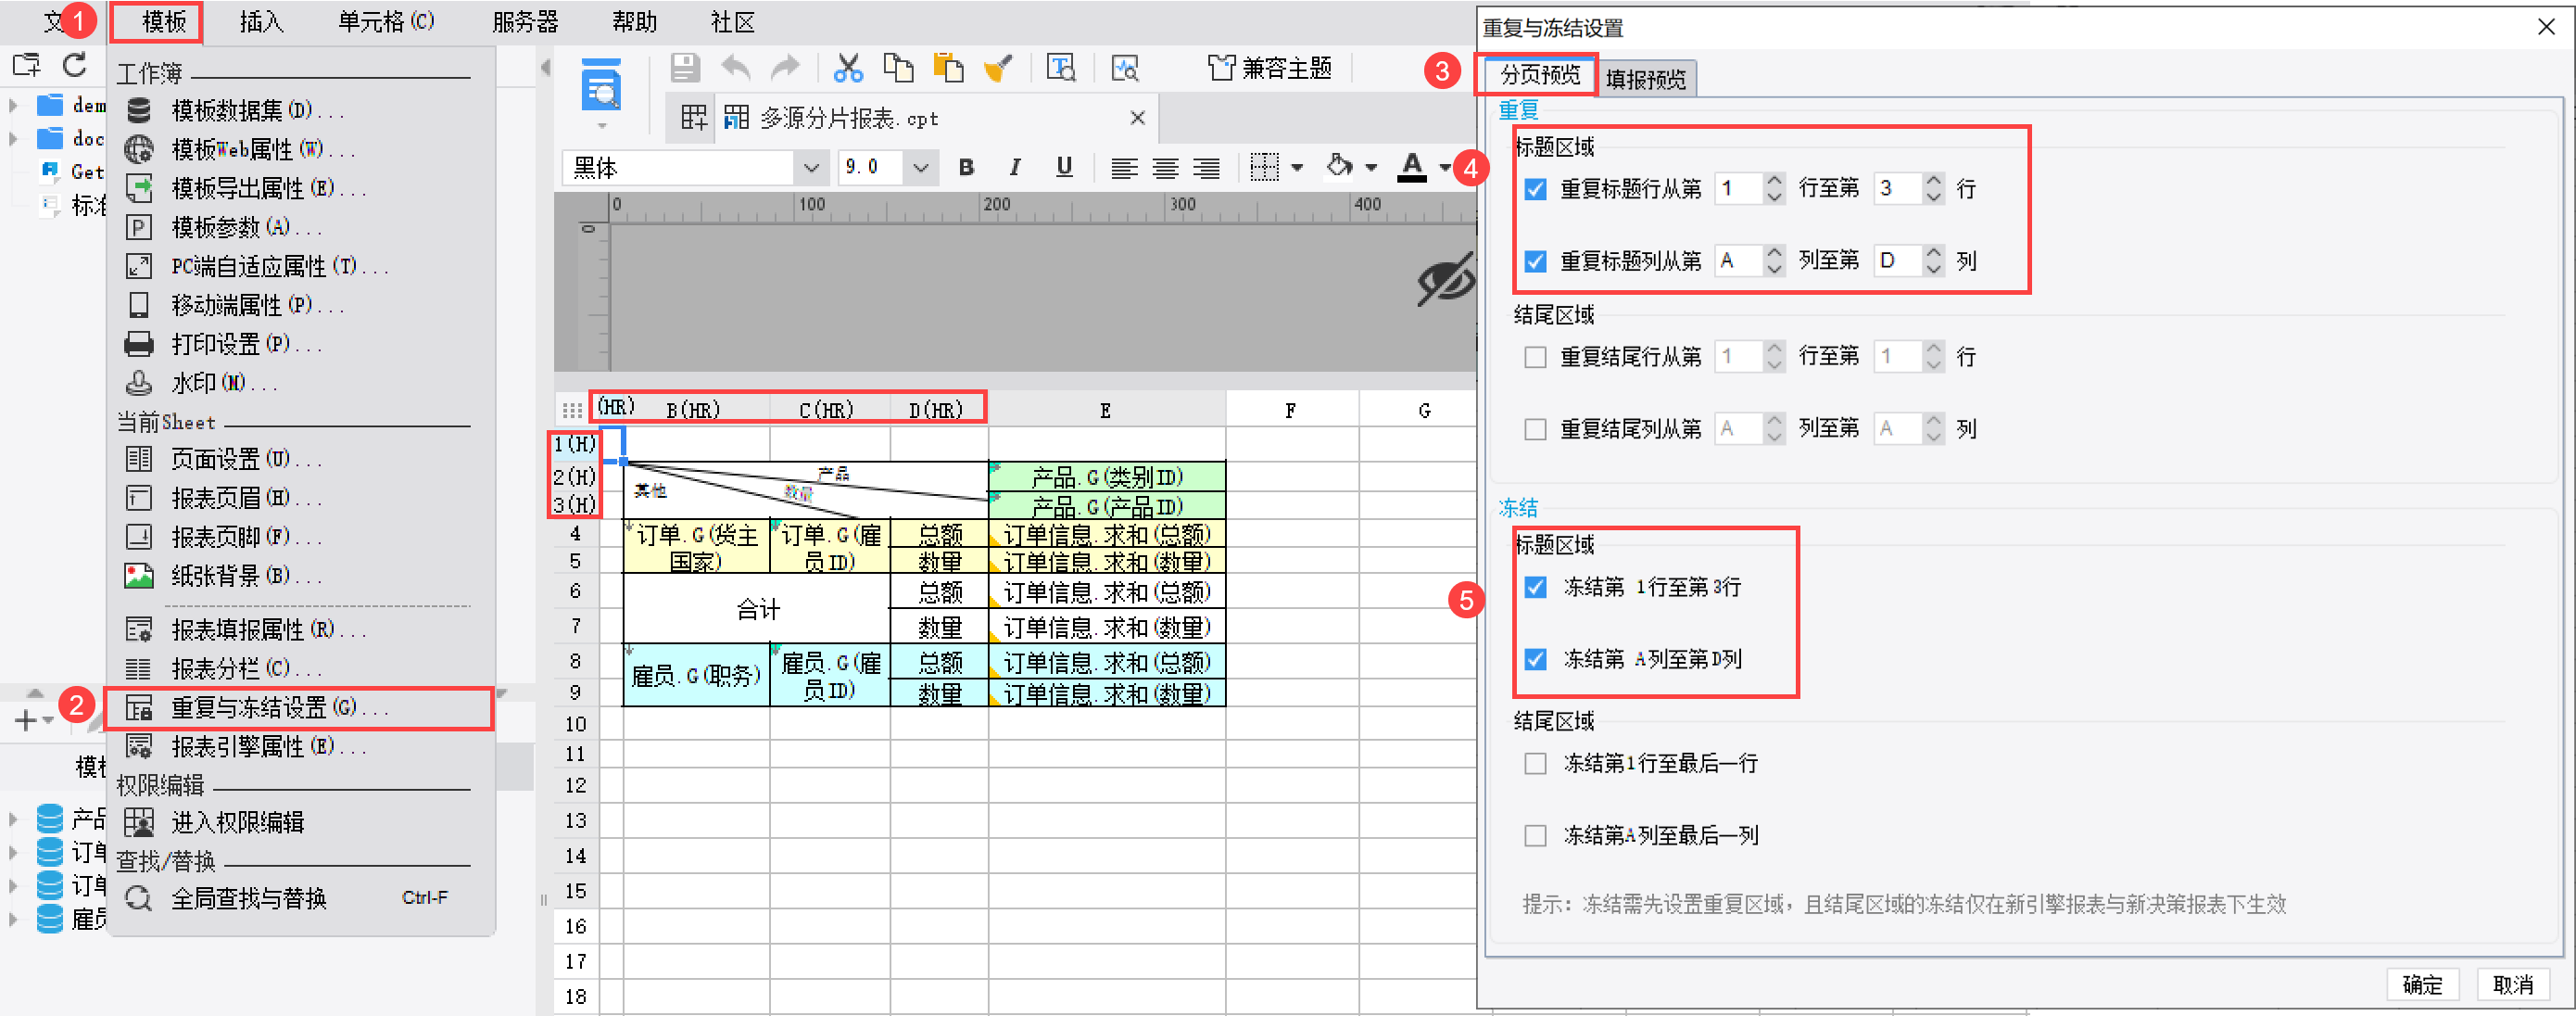The height and width of the screenshot is (1016, 2576).
Task: Click the Save floppy disk icon
Action: click(x=685, y=68)
